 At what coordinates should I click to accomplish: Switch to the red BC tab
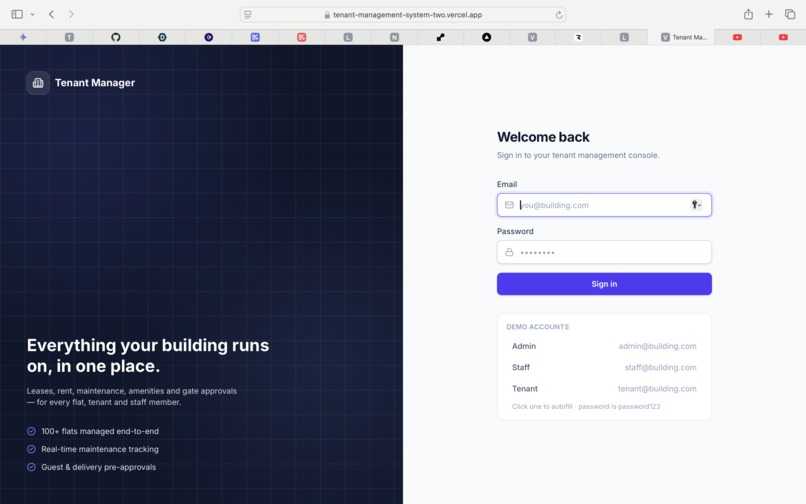click(x=302, y=37)
